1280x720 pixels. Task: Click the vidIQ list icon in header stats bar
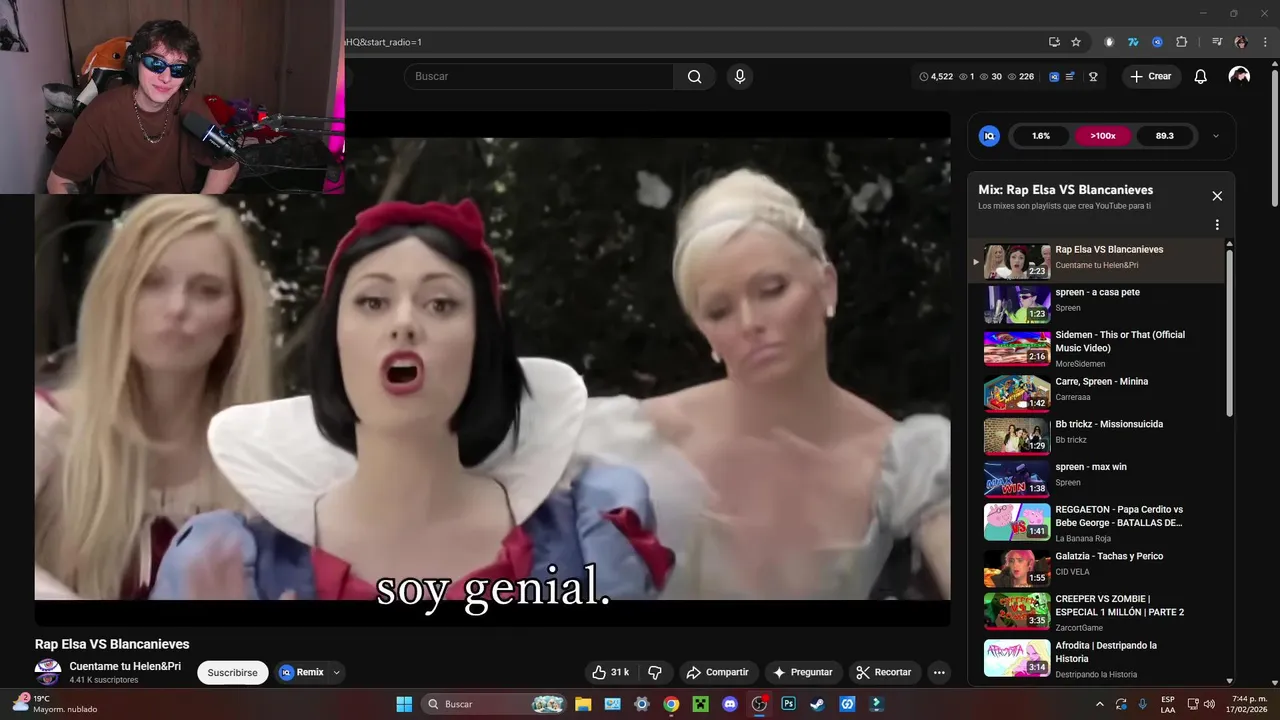click(1070, 77)
